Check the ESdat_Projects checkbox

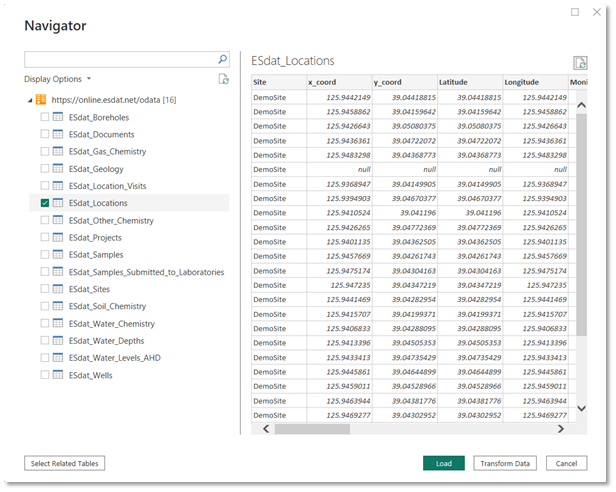point(45,237)
